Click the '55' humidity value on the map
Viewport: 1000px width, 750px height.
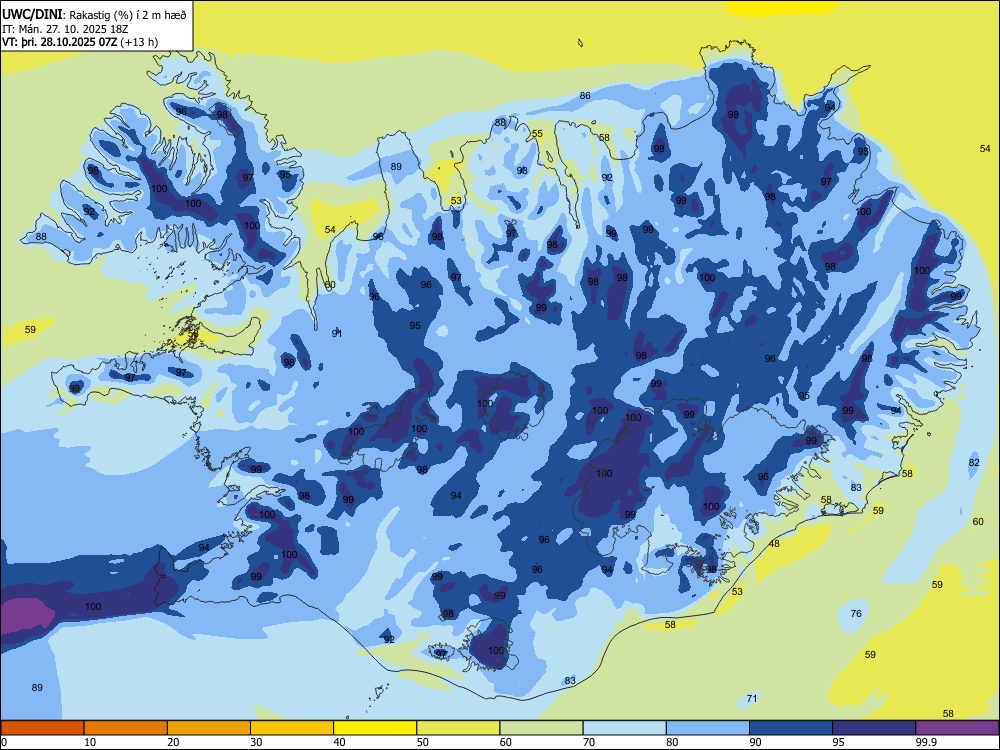[538, 133]
